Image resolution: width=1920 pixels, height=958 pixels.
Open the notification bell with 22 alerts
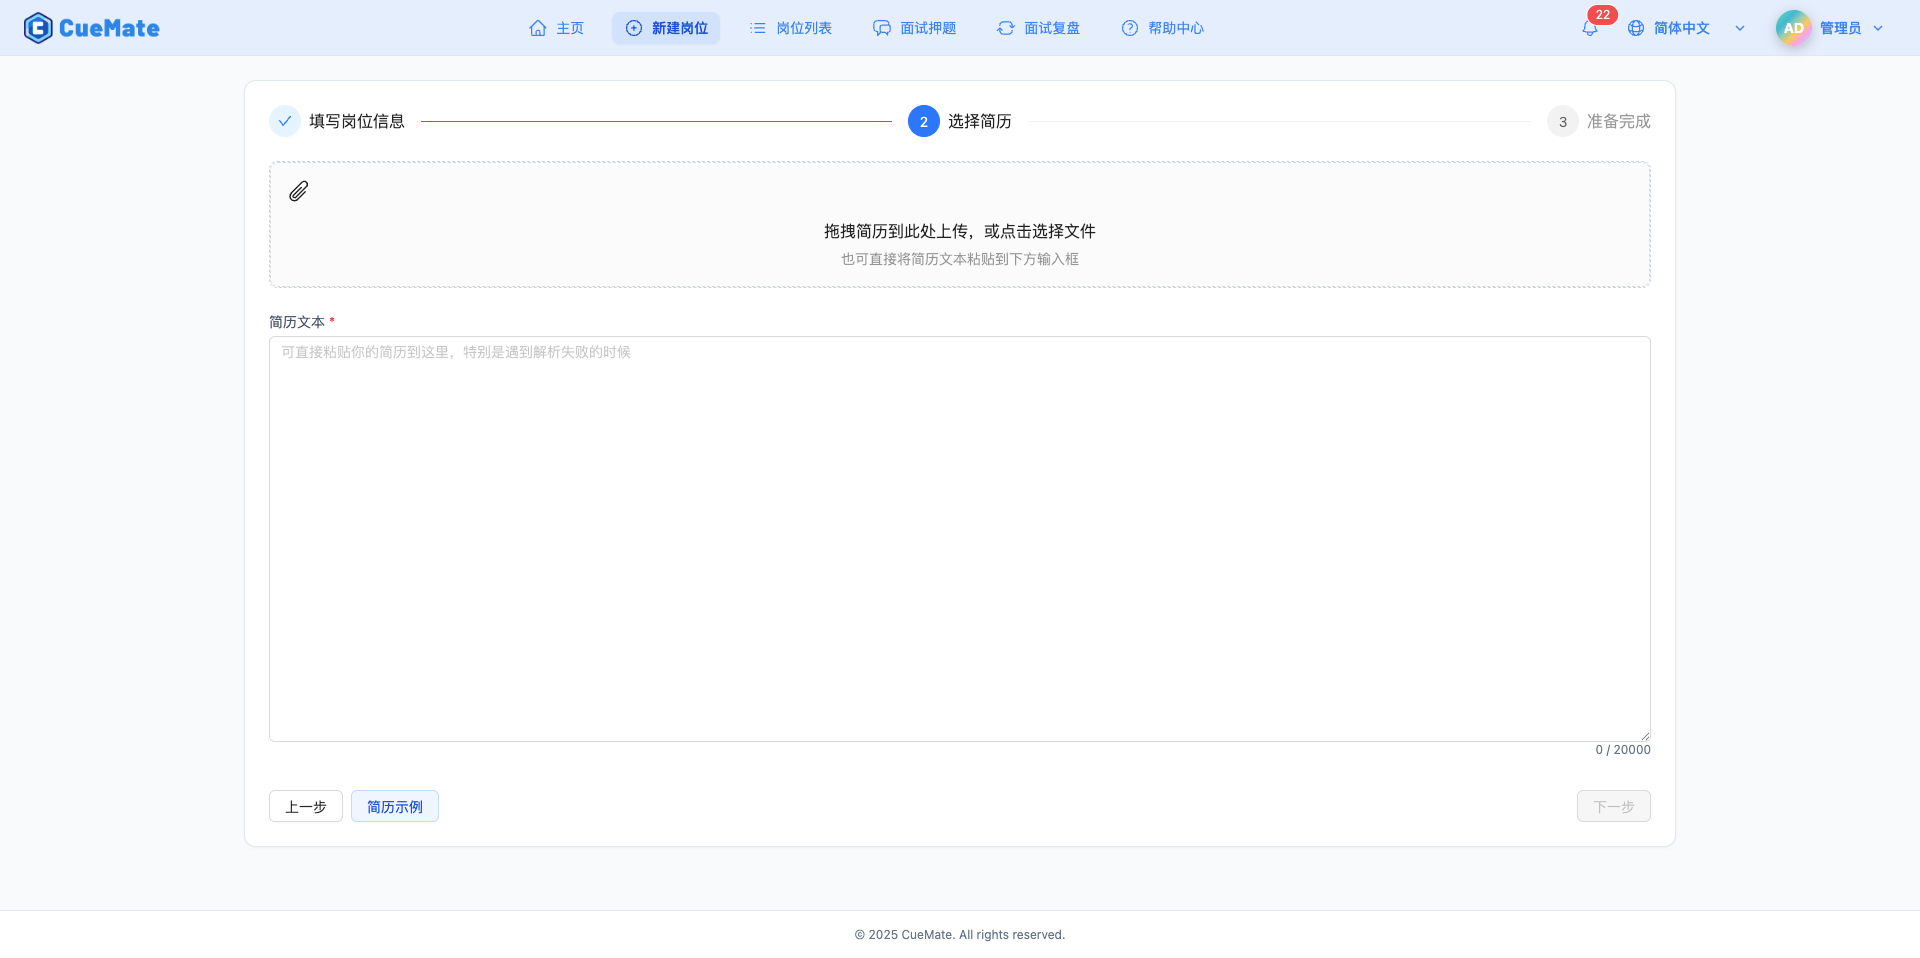click(x=1589, y=28)
